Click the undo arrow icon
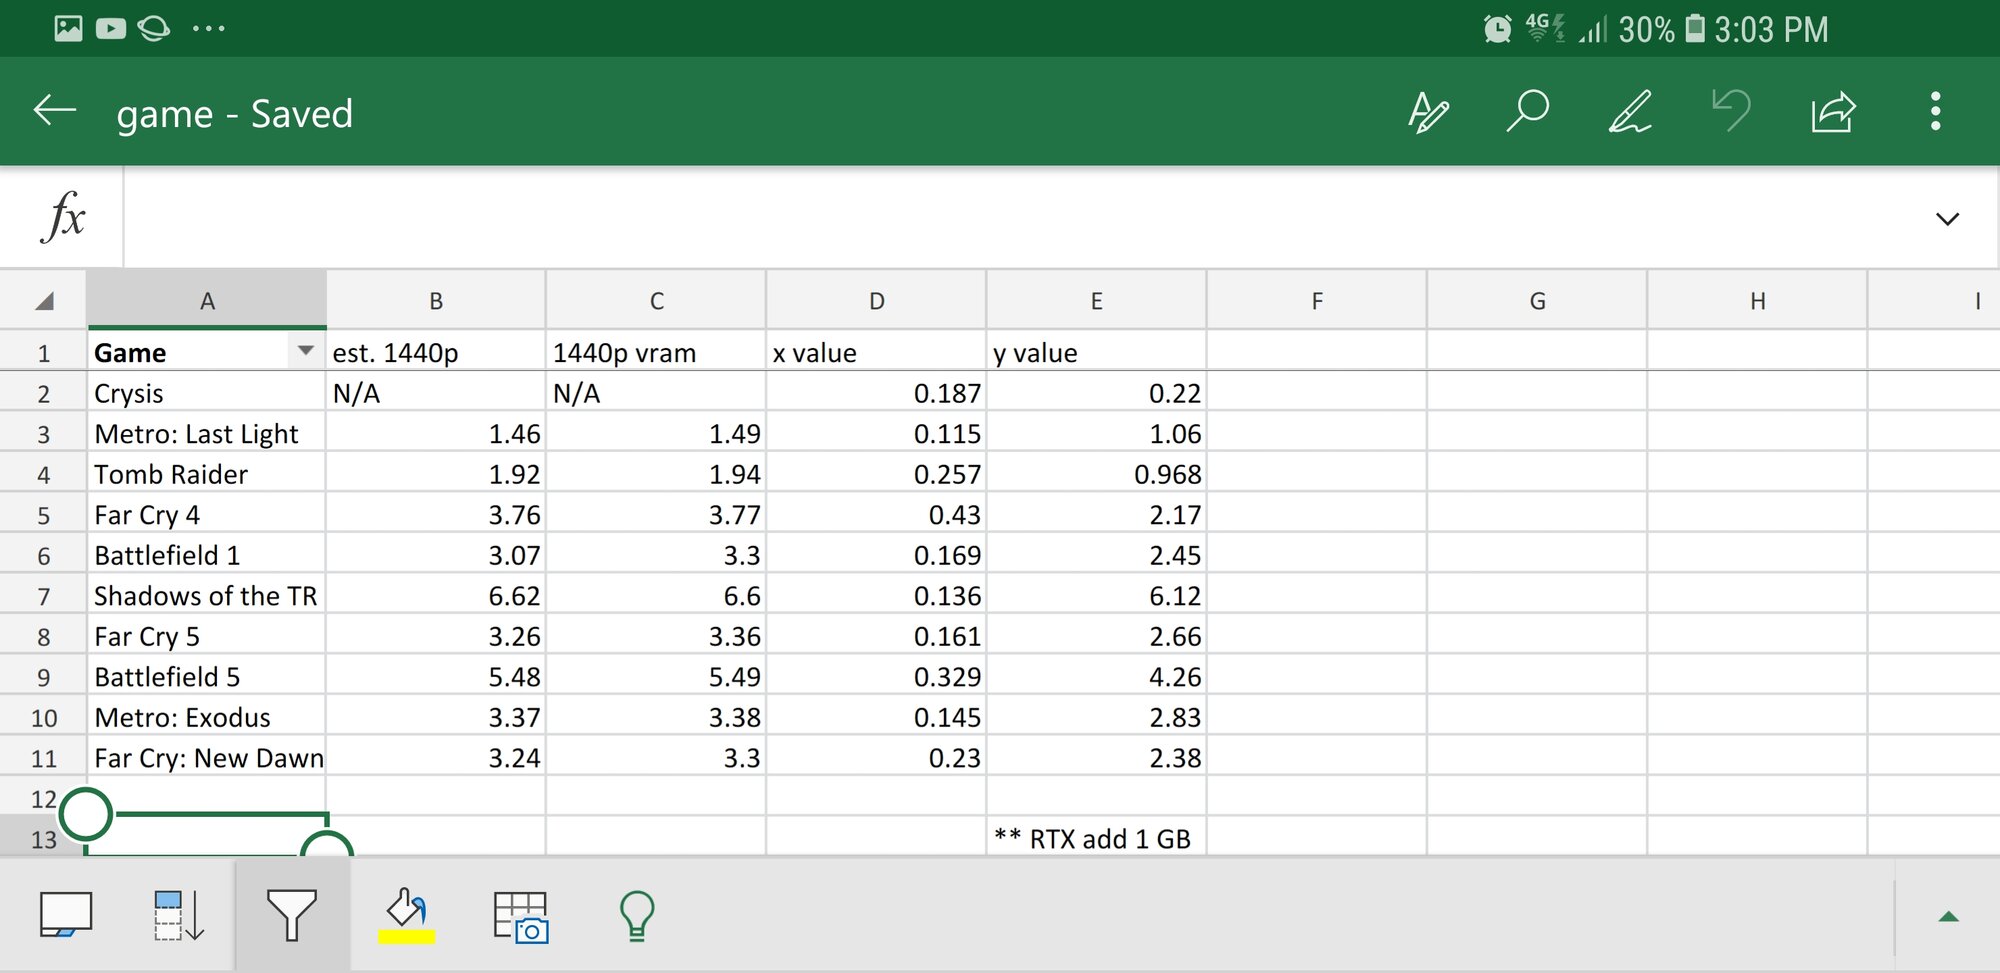Screen dimensions: 2000x973 tap(1731, 111)
